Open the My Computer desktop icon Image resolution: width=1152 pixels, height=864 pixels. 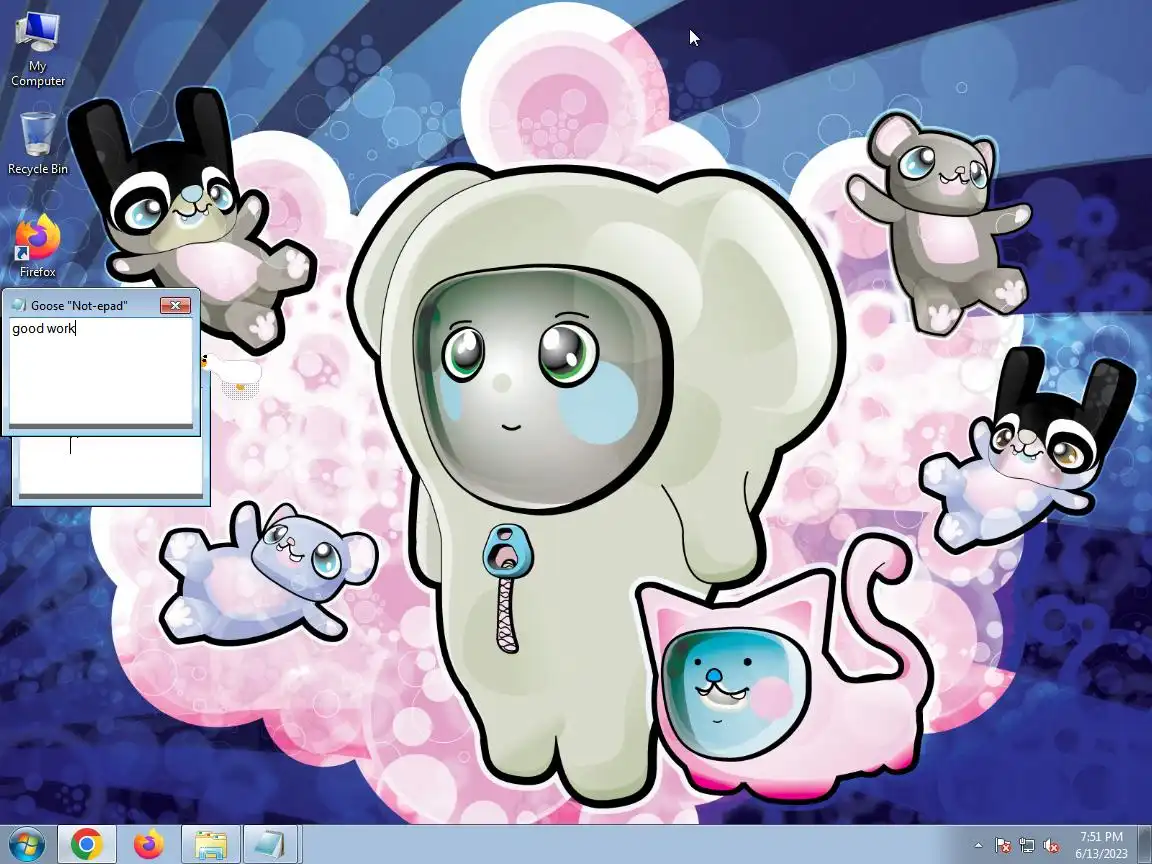pyautogui.click(x=37, y=48)
